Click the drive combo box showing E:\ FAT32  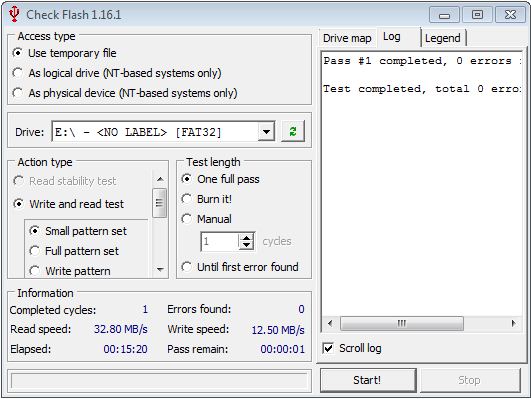[163, 131]
